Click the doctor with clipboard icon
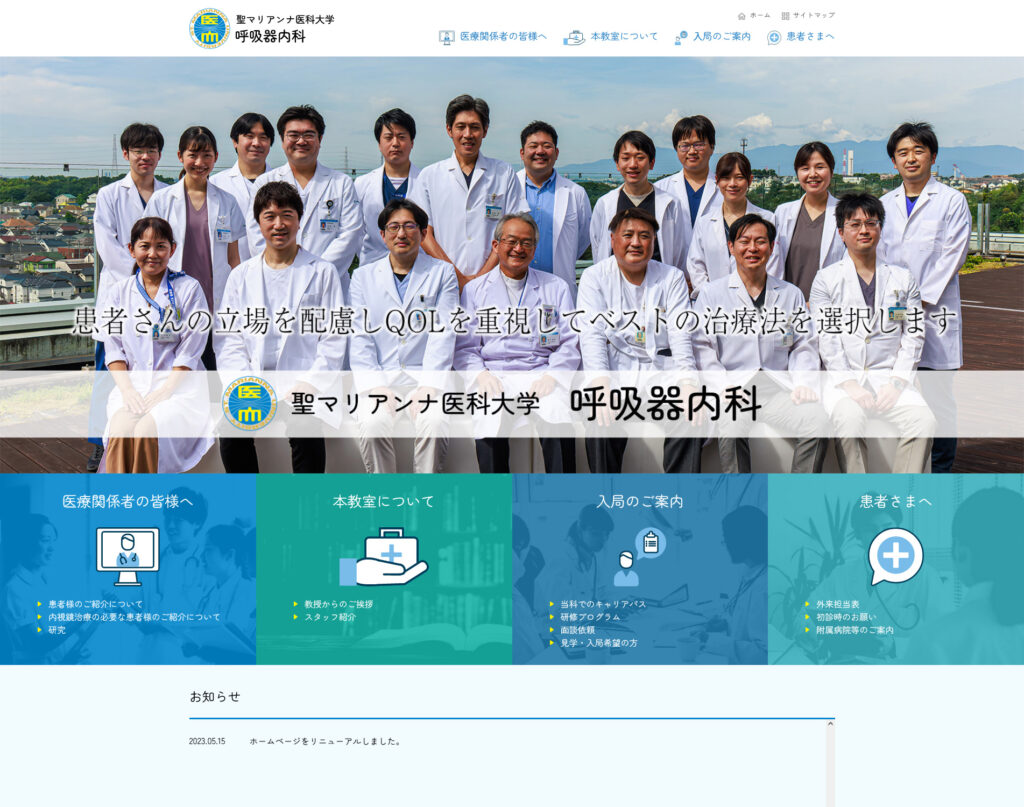This screenshot has width=1024, height=807. pos(639,557)
